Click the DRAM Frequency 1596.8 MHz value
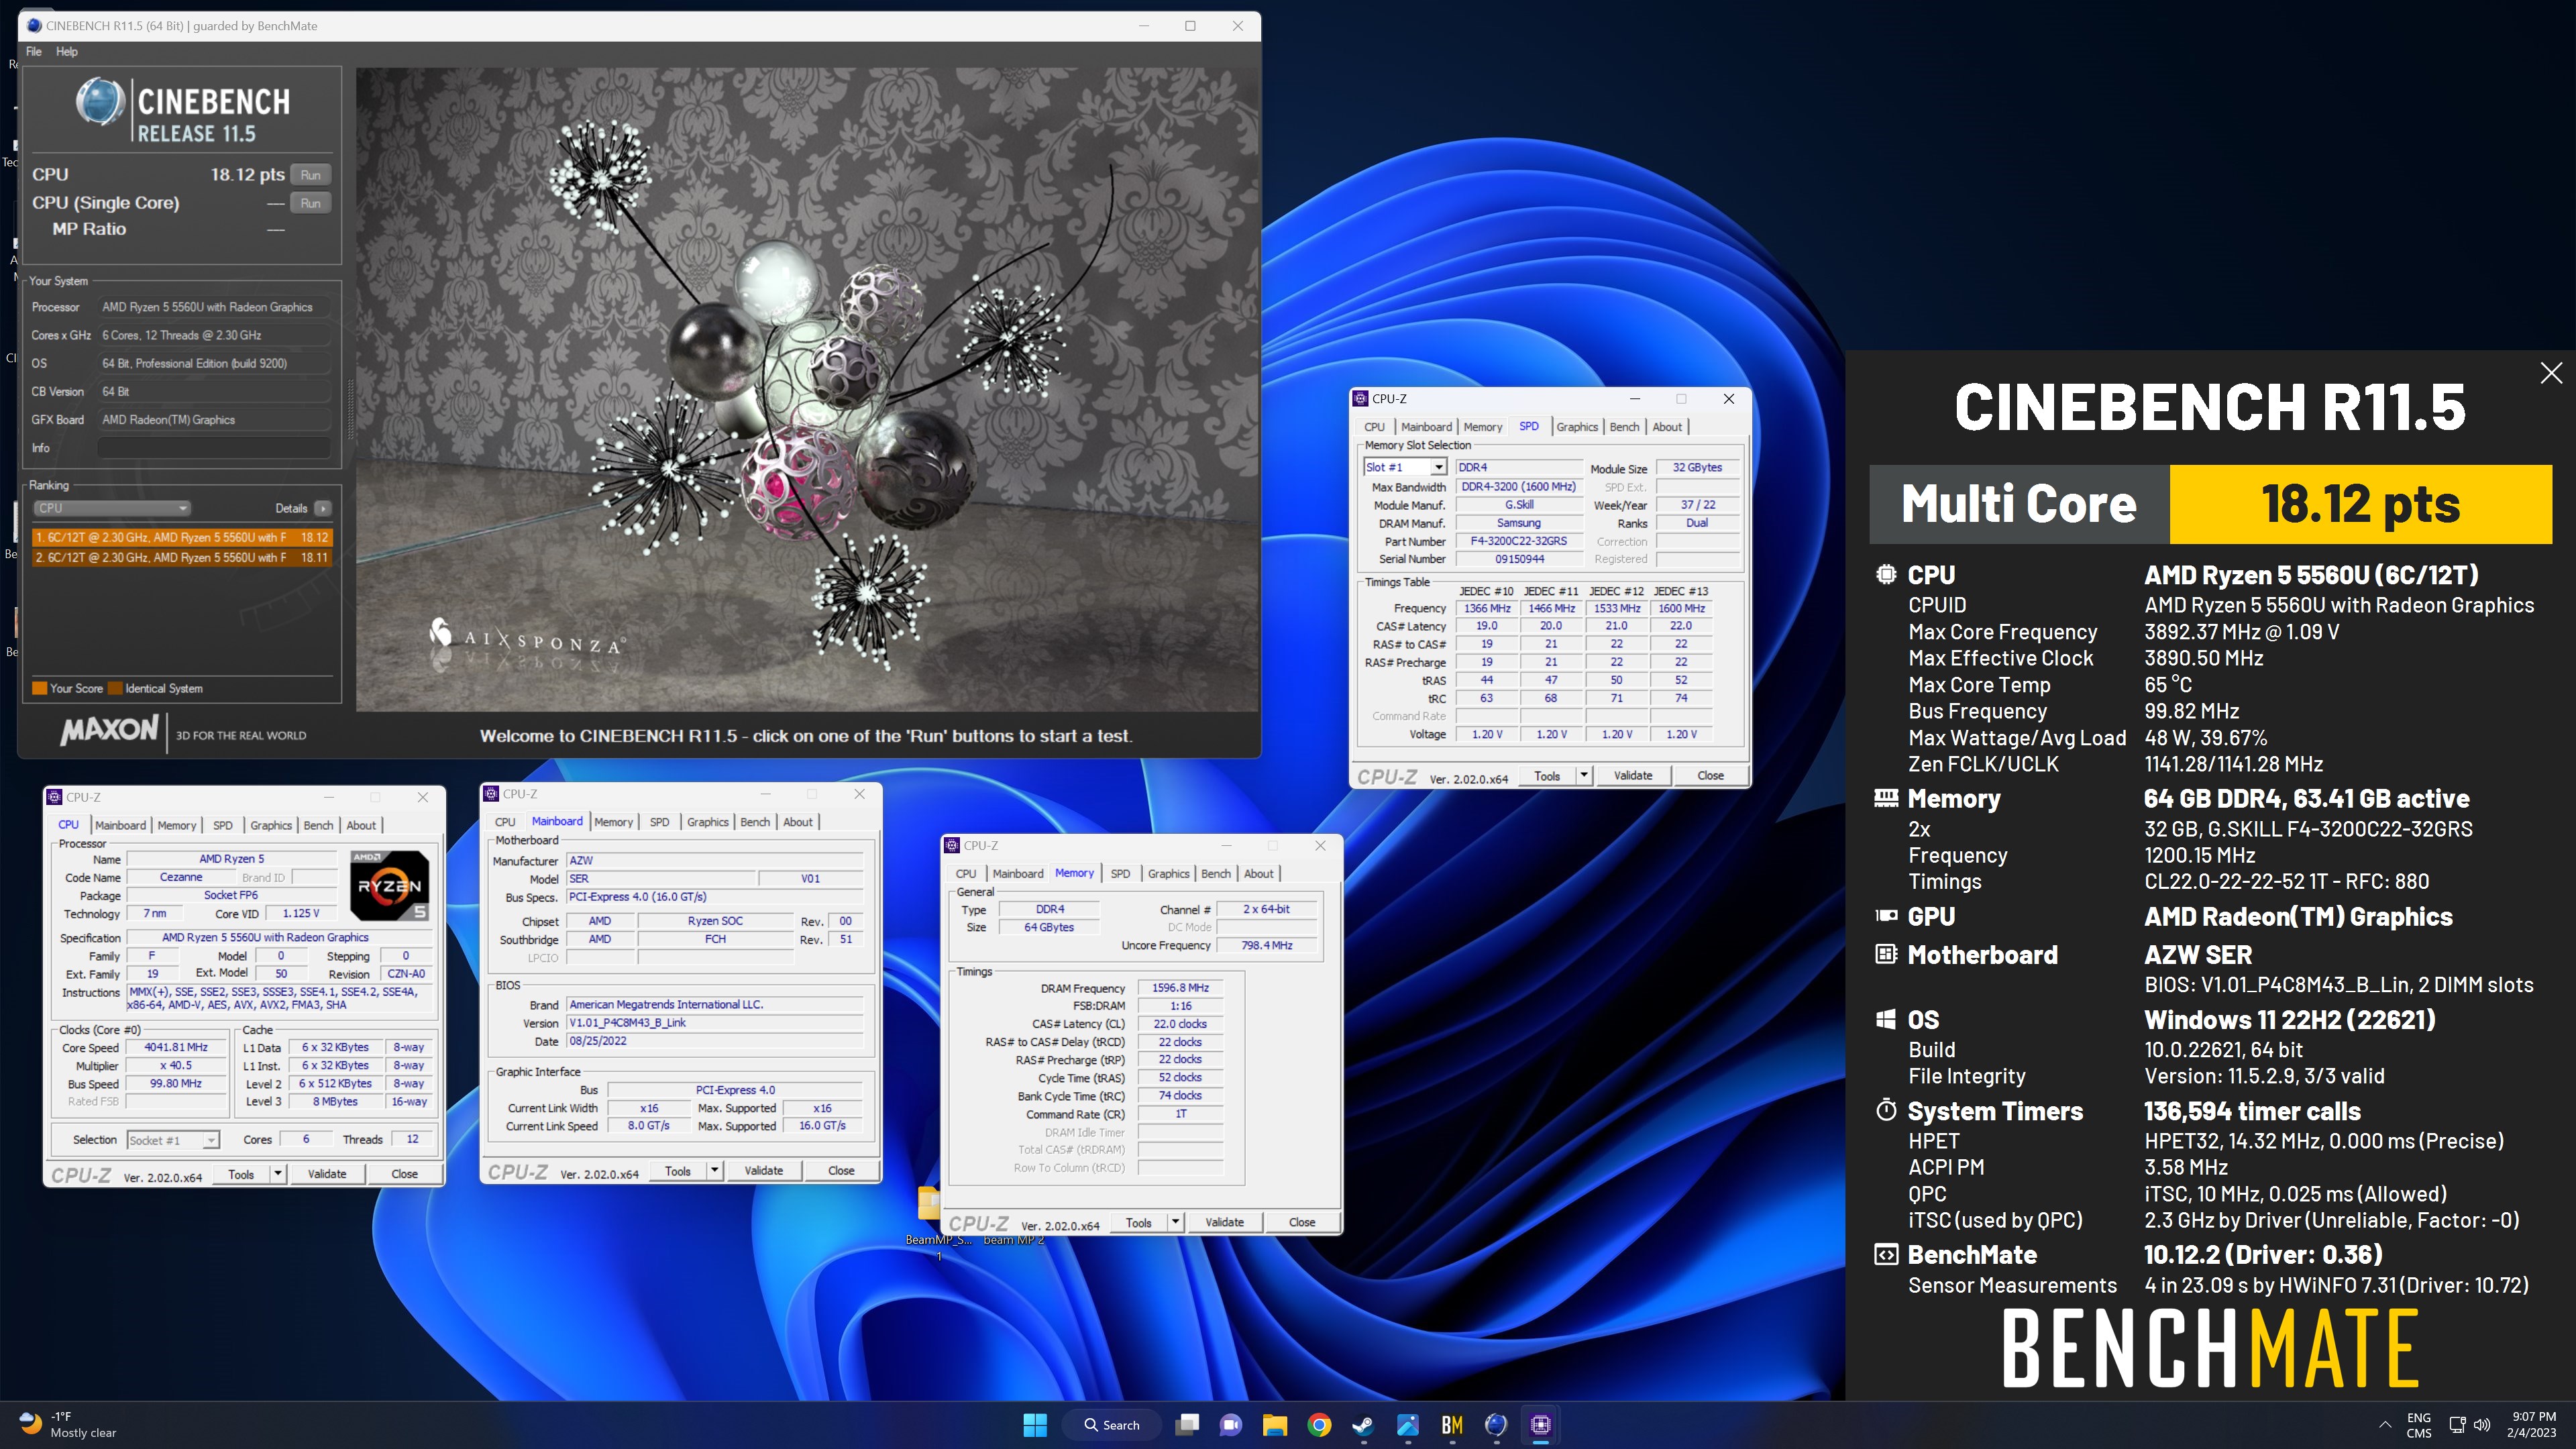This screenshot has height=1449, width=2576. tap(1180, 988)
